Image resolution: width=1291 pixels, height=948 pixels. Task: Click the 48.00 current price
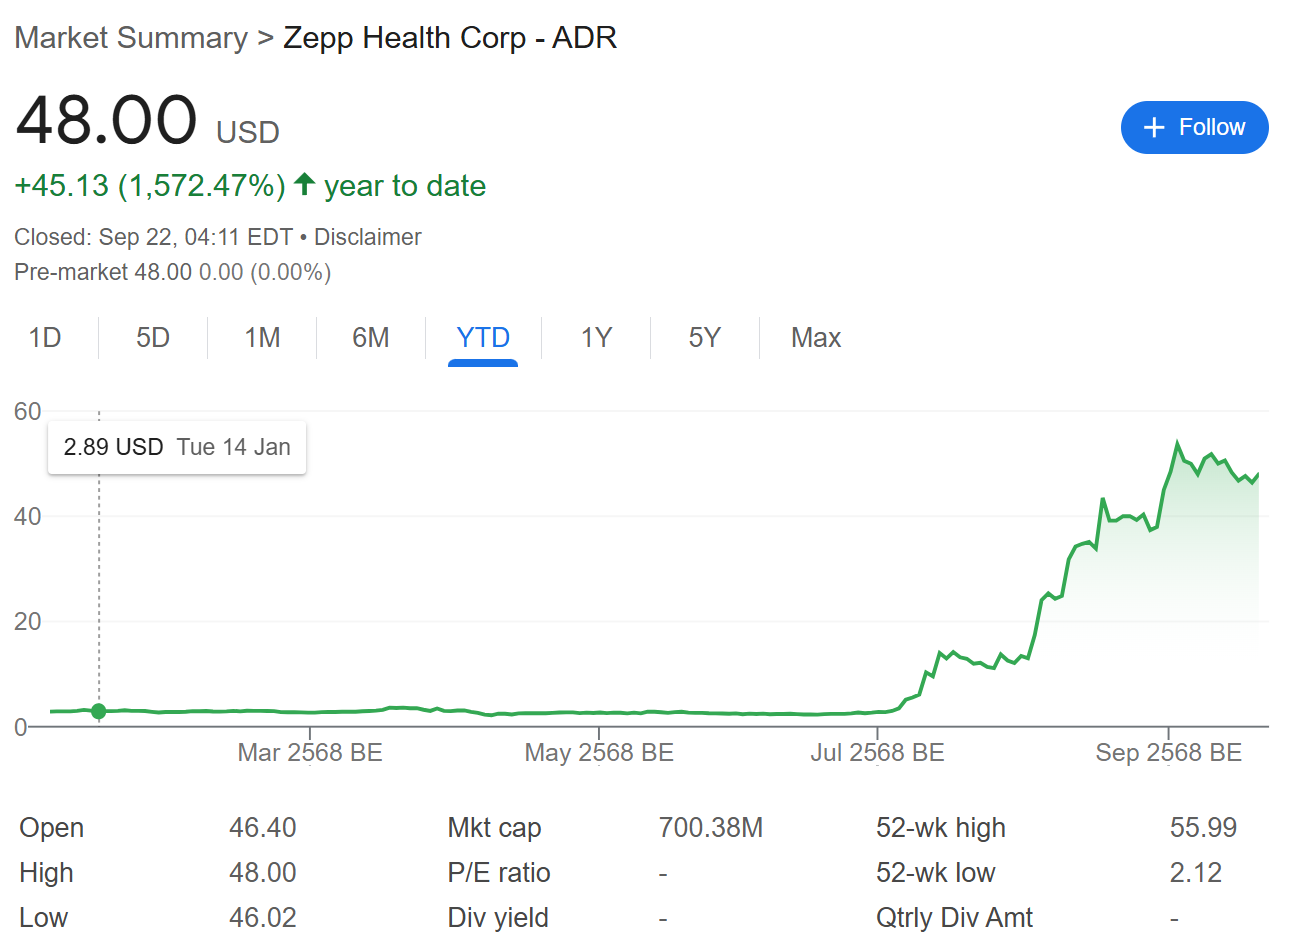[107, 120]
